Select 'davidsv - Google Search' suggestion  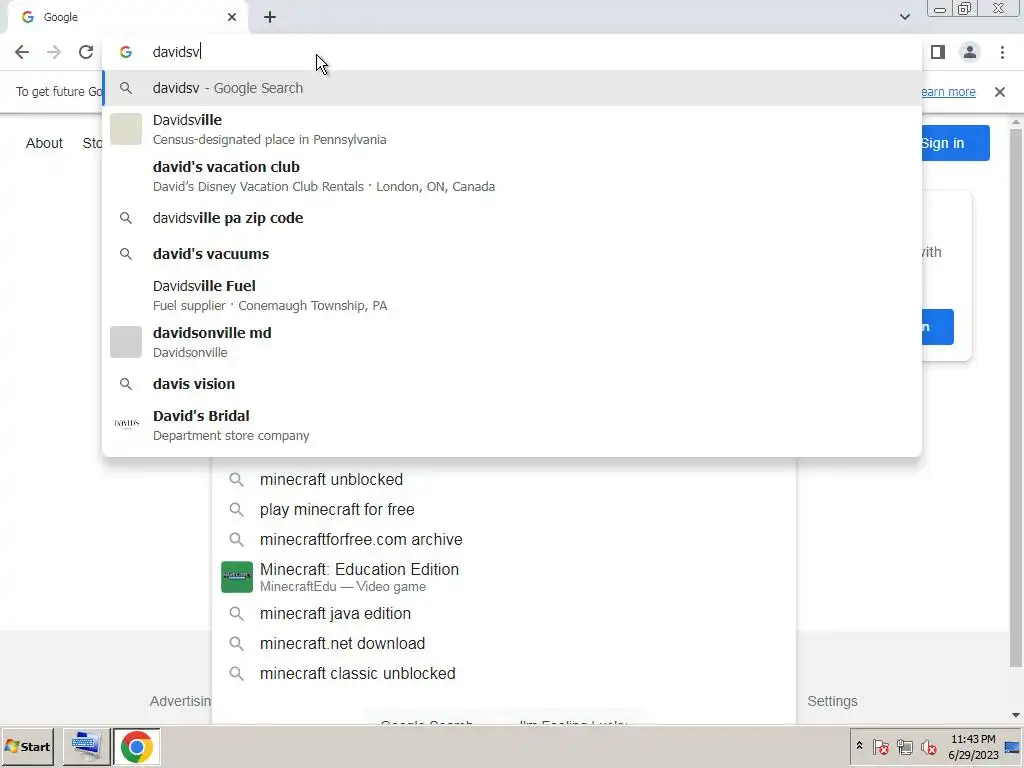tap(512, 88)
